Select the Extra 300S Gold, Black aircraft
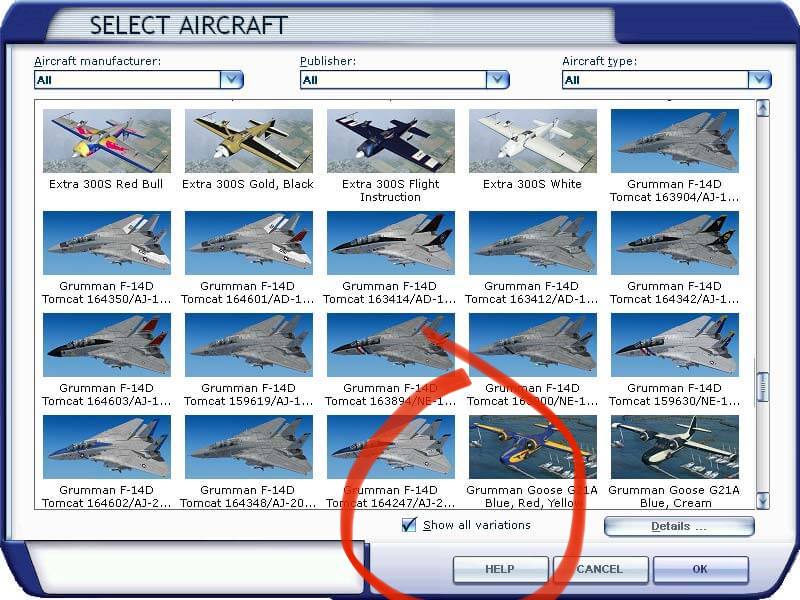 [x=248, y=141]
